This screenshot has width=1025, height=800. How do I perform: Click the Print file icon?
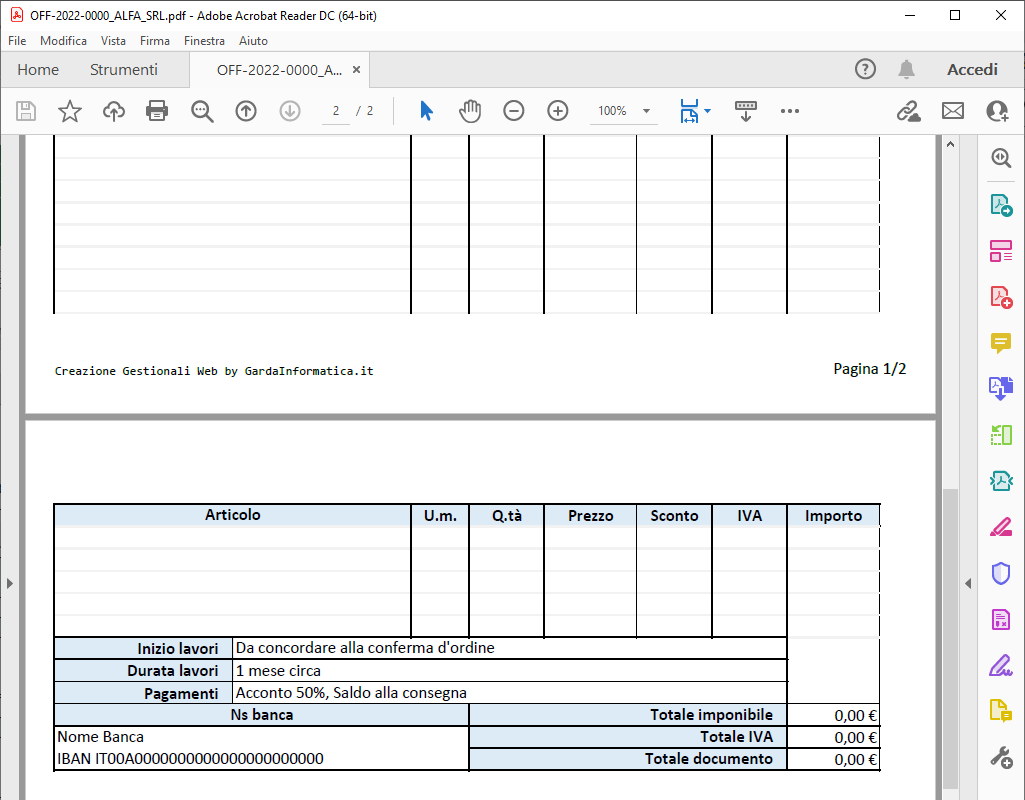tap(157, 111)
